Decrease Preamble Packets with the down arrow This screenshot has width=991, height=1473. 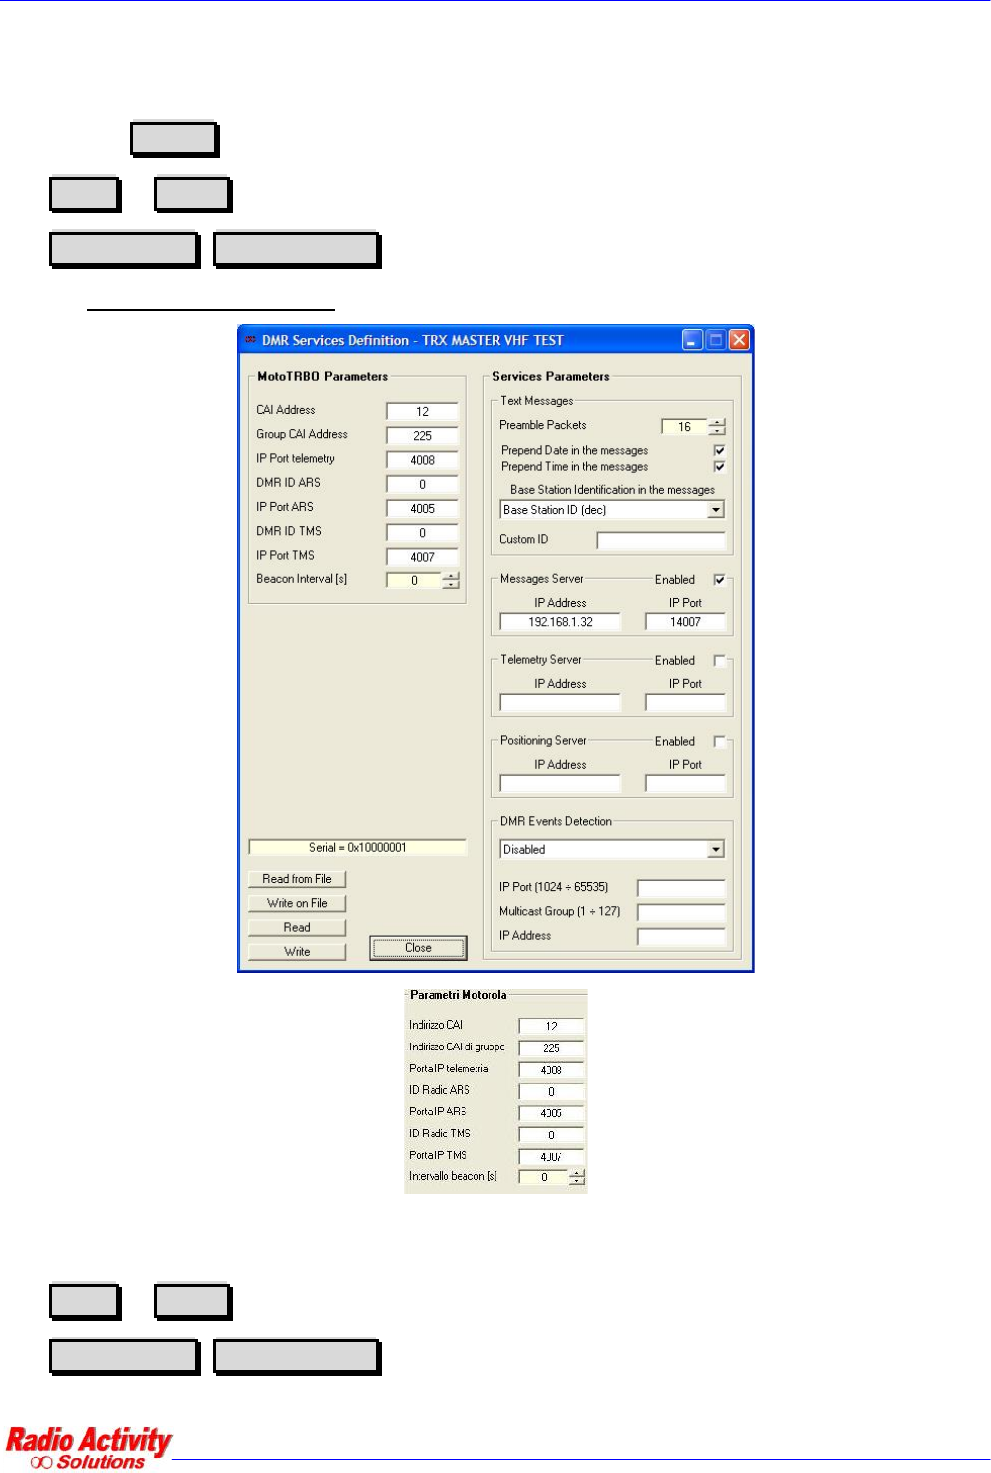(x=717, y=431)
